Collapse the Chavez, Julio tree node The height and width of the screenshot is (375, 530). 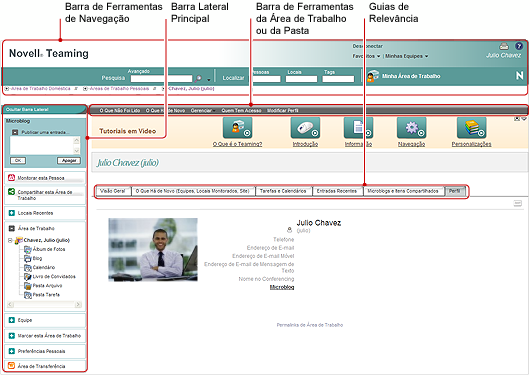(10, 240)
